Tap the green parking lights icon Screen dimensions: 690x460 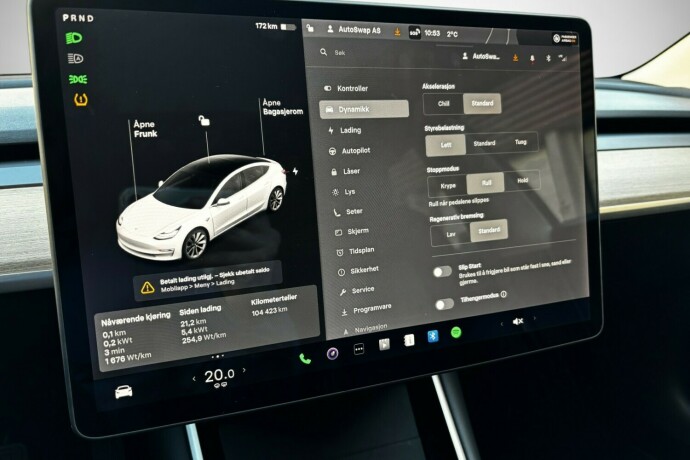78,79
